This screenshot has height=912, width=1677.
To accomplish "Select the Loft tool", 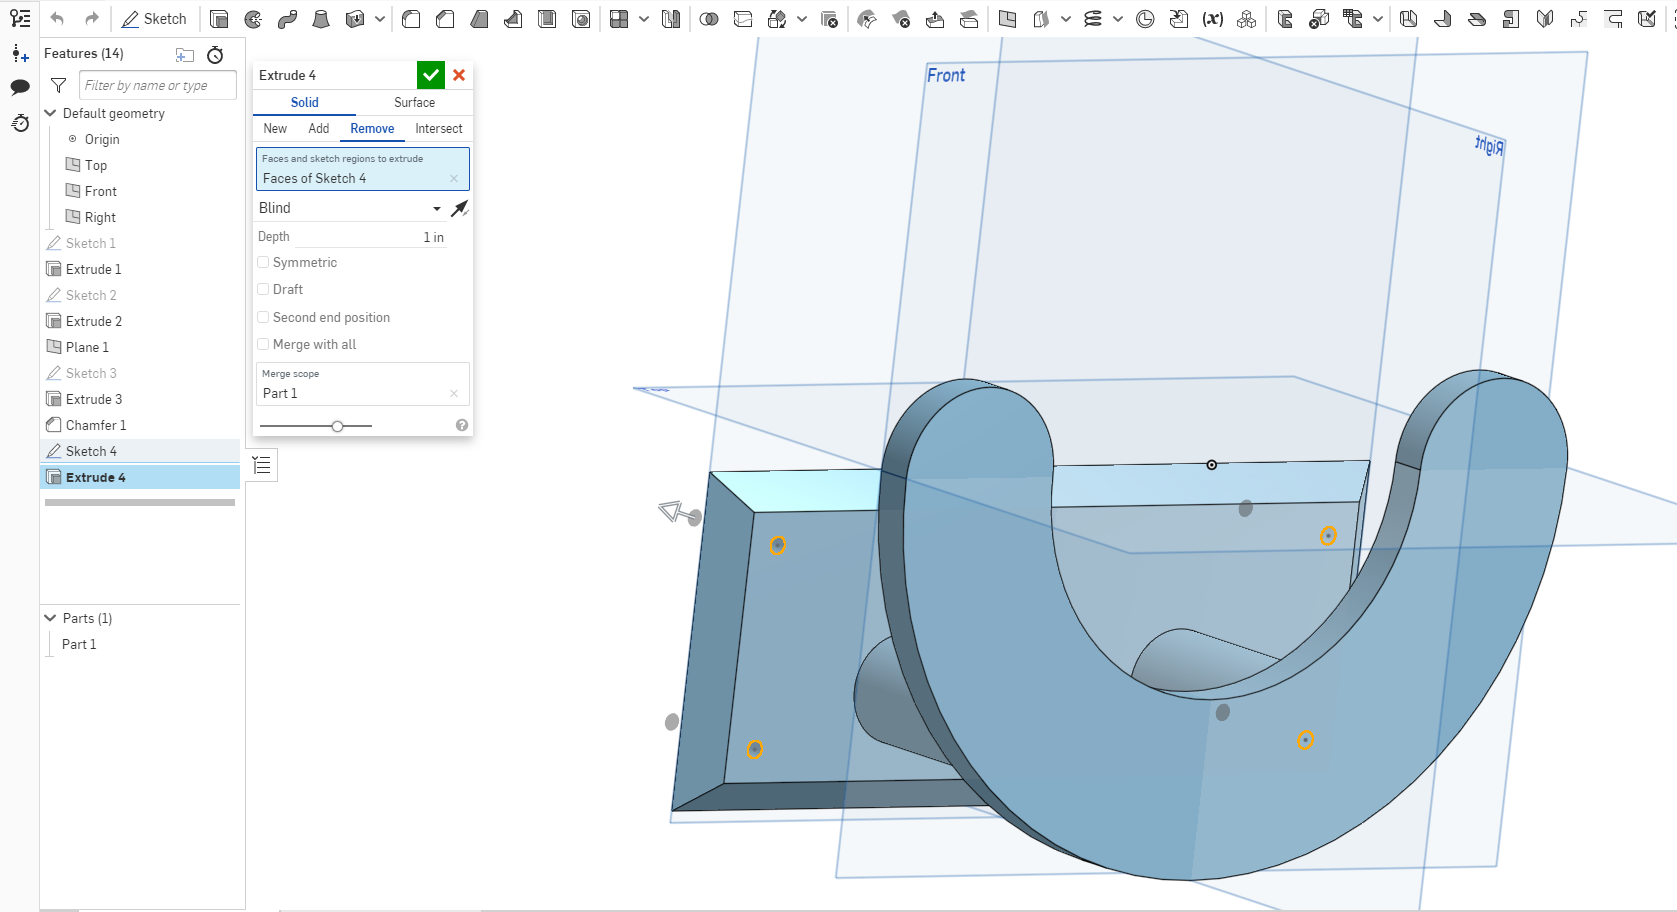I will click(321, 19).
